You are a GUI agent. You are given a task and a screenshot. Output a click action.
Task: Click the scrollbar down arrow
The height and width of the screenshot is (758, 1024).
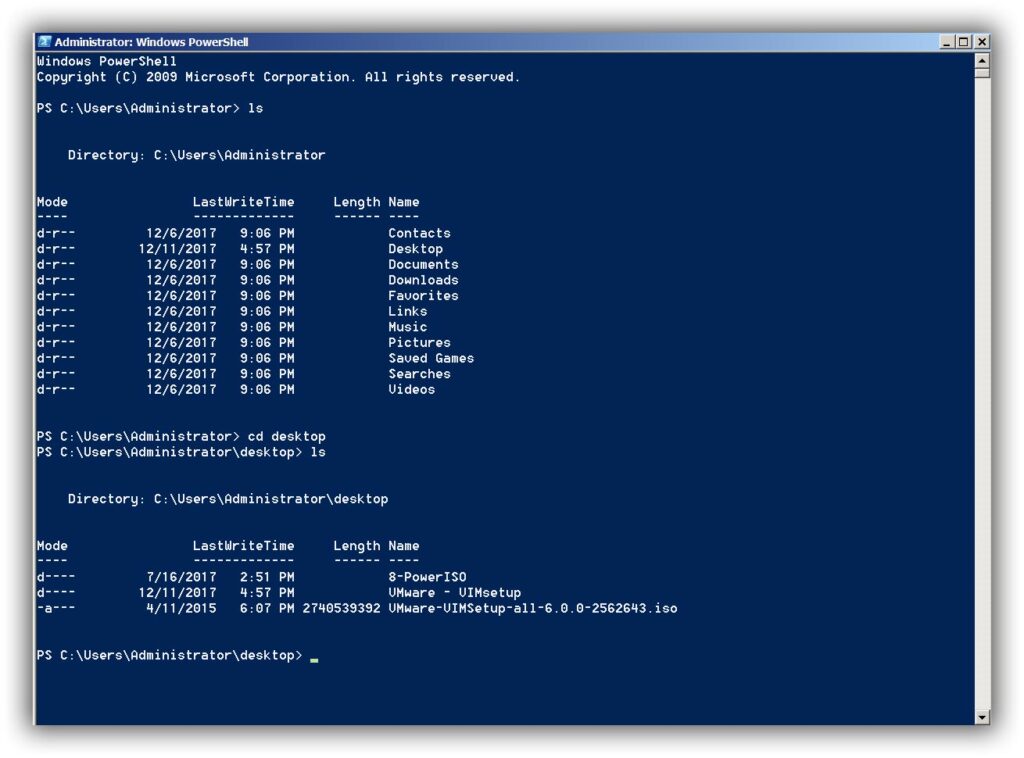click(x=982, y=717)
